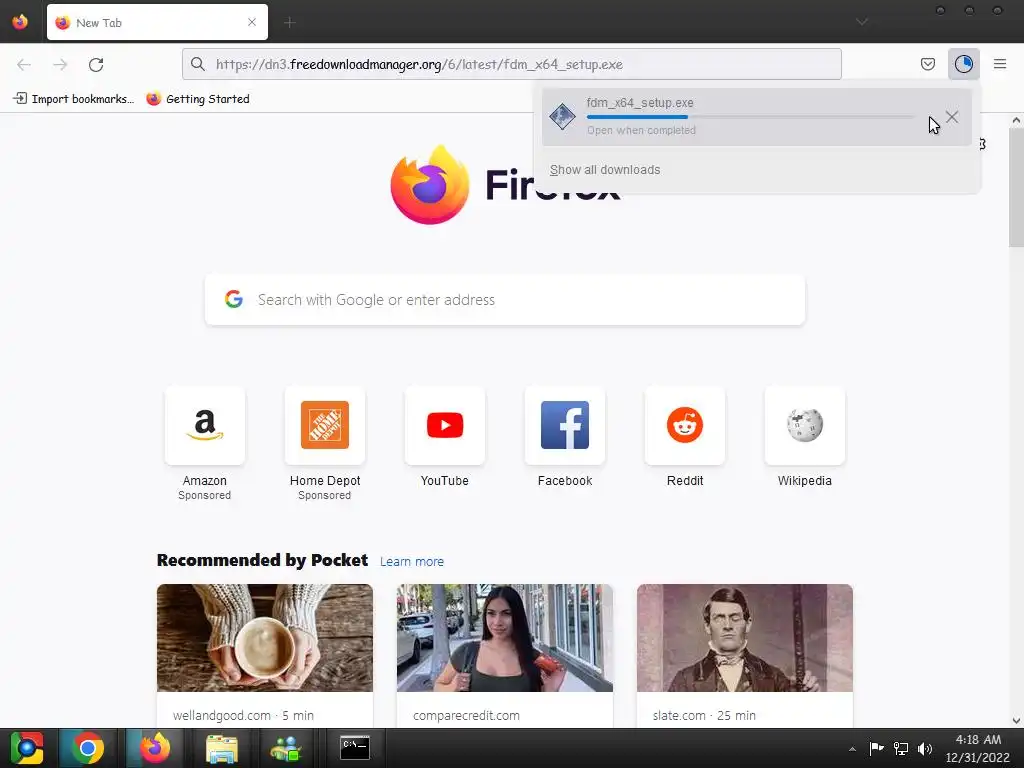Open a new tab with the plus button
This screenshot has height=768, width=1024.
[x=290, y=23]
